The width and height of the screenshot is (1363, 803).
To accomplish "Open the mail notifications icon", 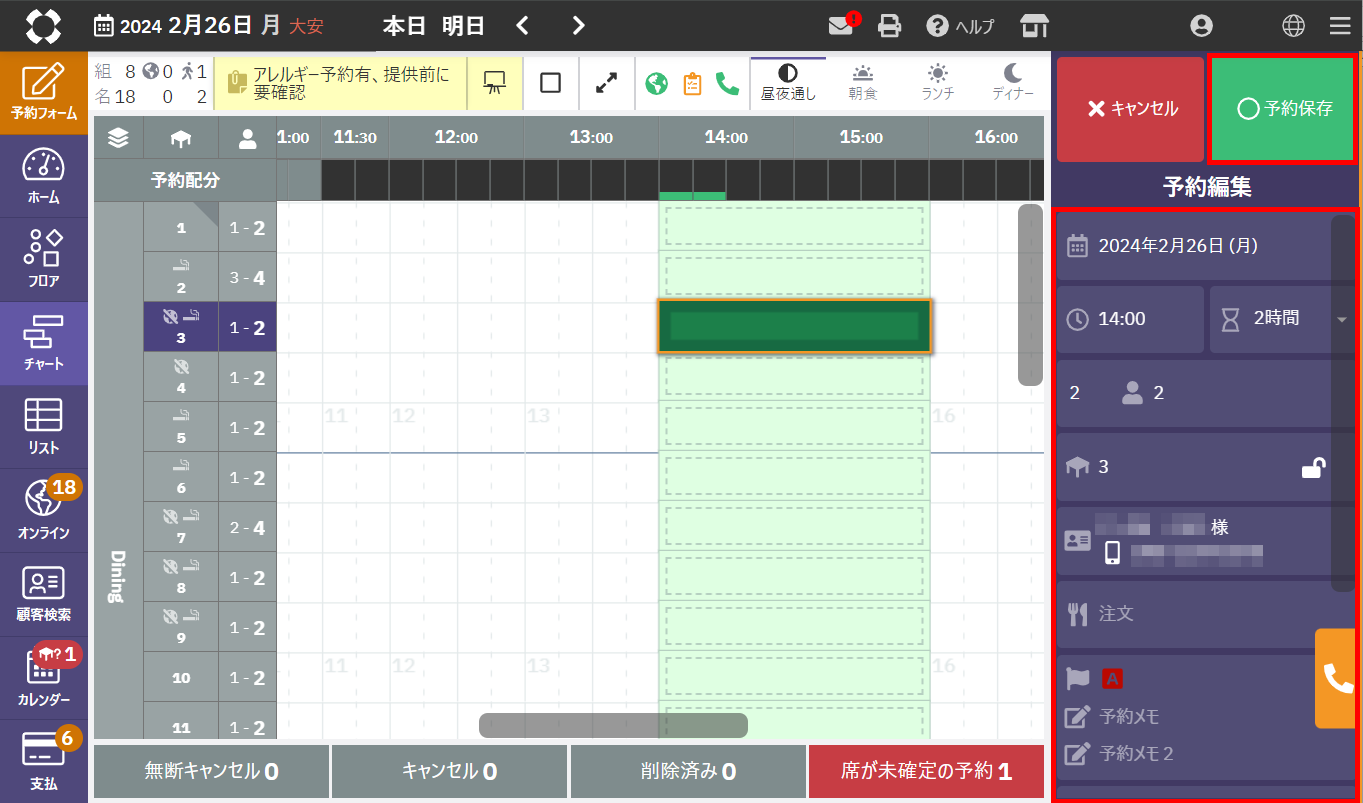I will [x=842, y=26].
